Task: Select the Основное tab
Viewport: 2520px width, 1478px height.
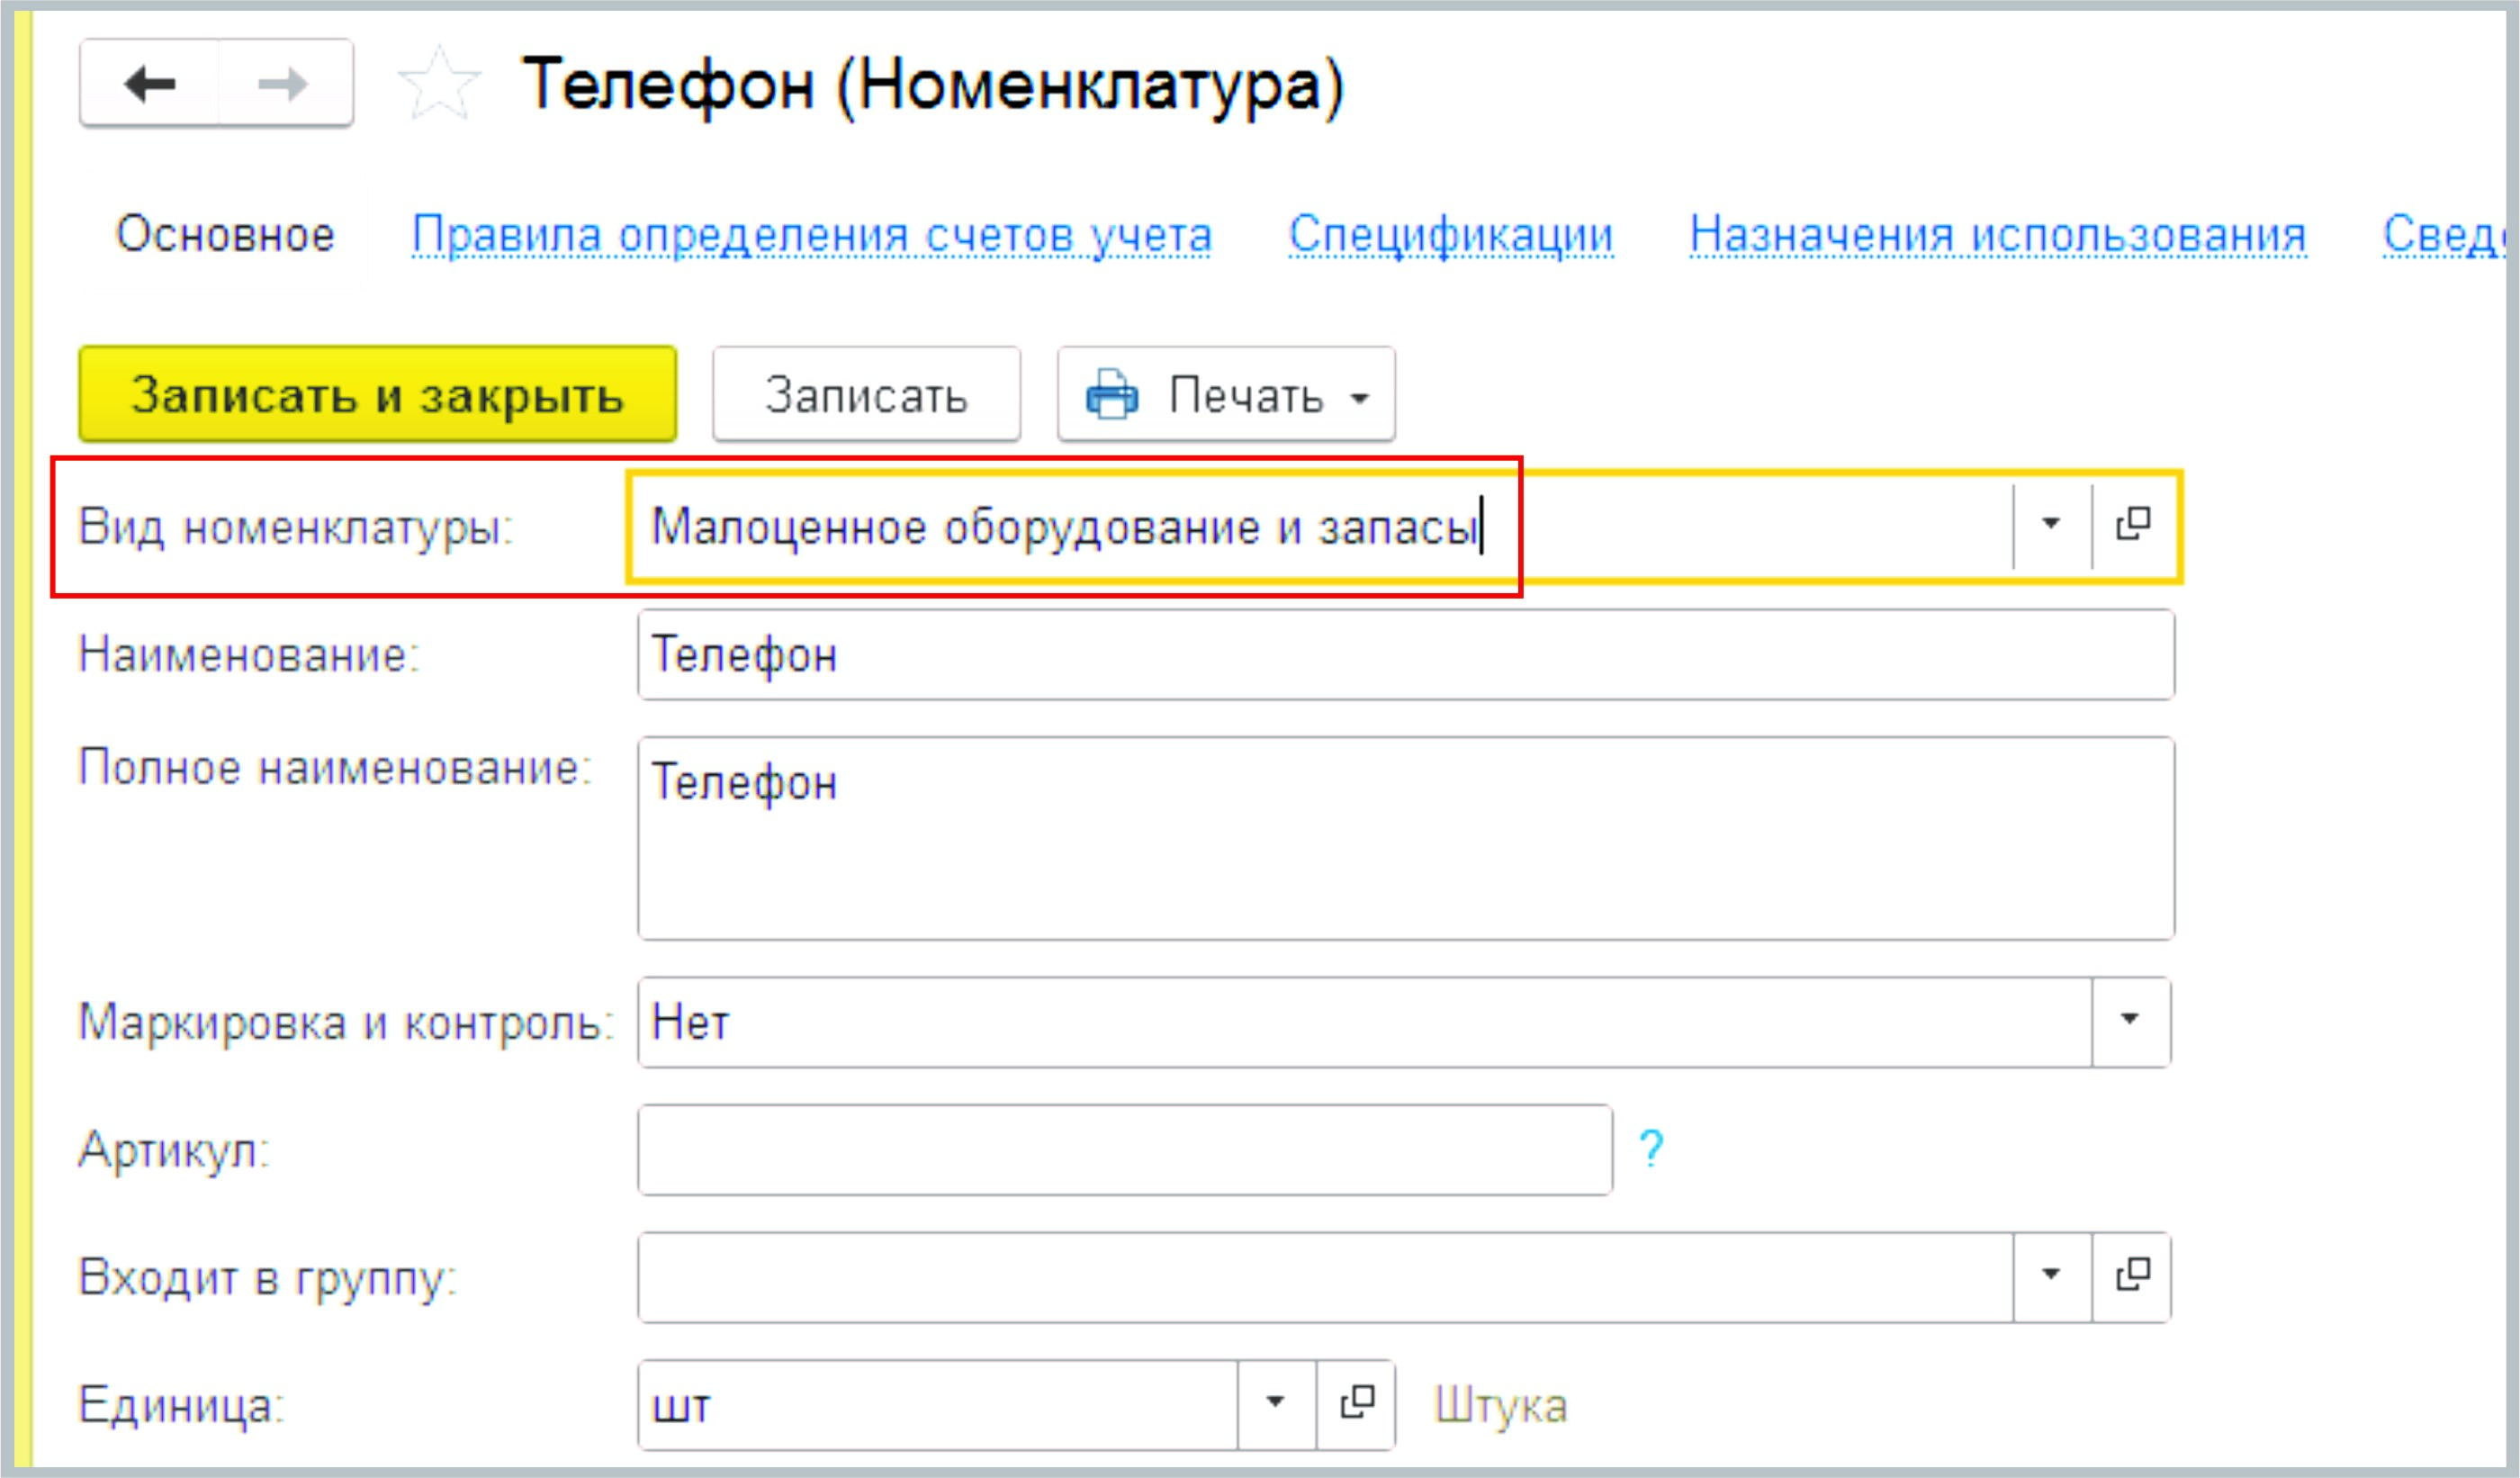Action: pos(225,235)
